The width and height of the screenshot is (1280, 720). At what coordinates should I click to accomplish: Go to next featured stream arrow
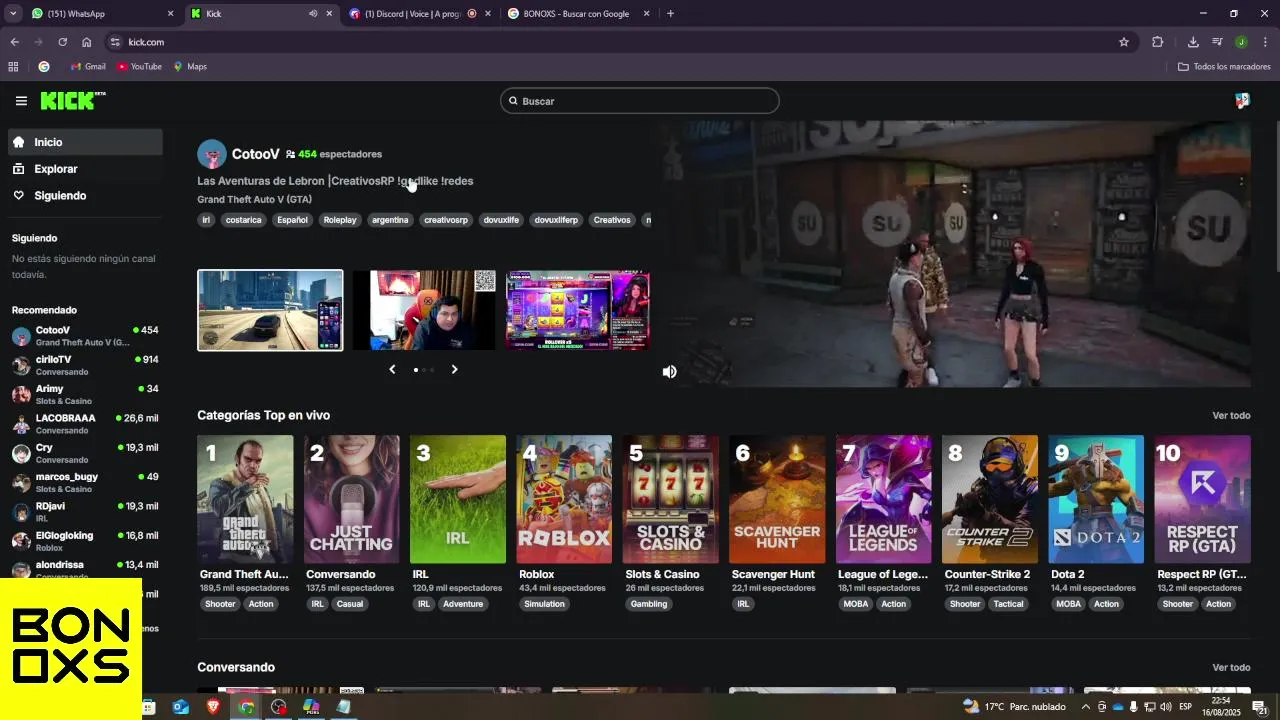click(x=454, y=370)
